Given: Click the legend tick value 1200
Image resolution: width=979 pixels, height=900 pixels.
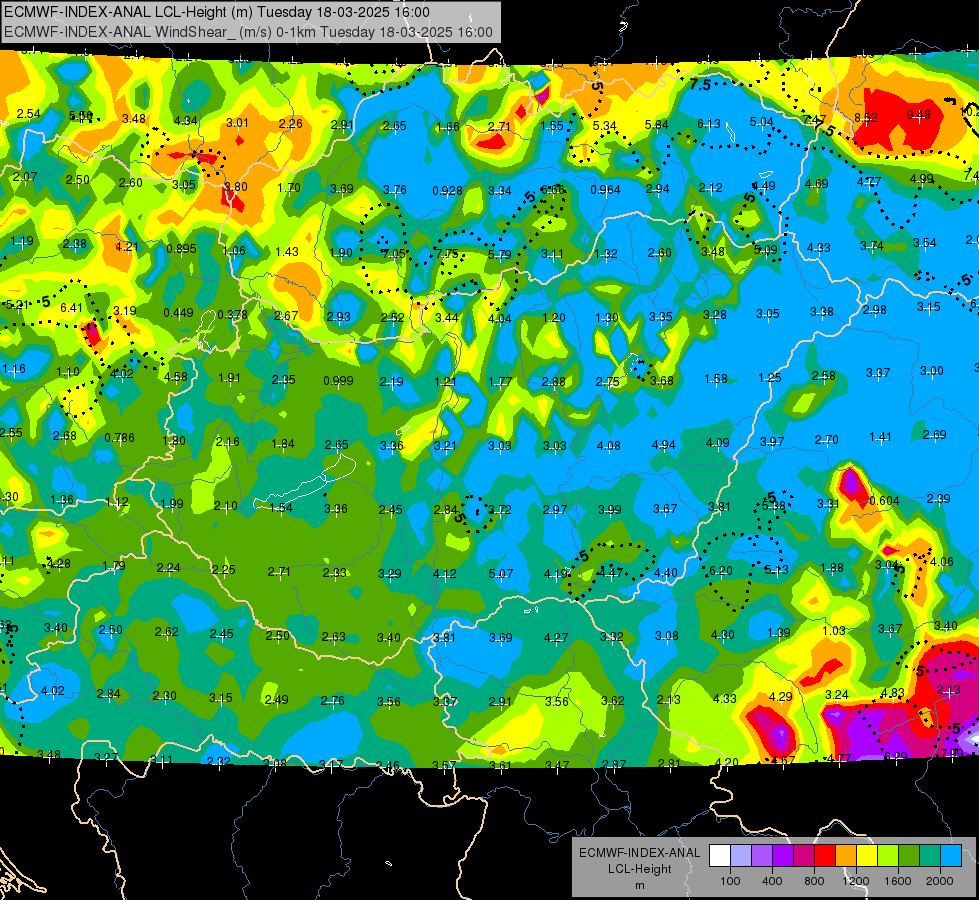Looking at the screenshot, I should 856,881.
